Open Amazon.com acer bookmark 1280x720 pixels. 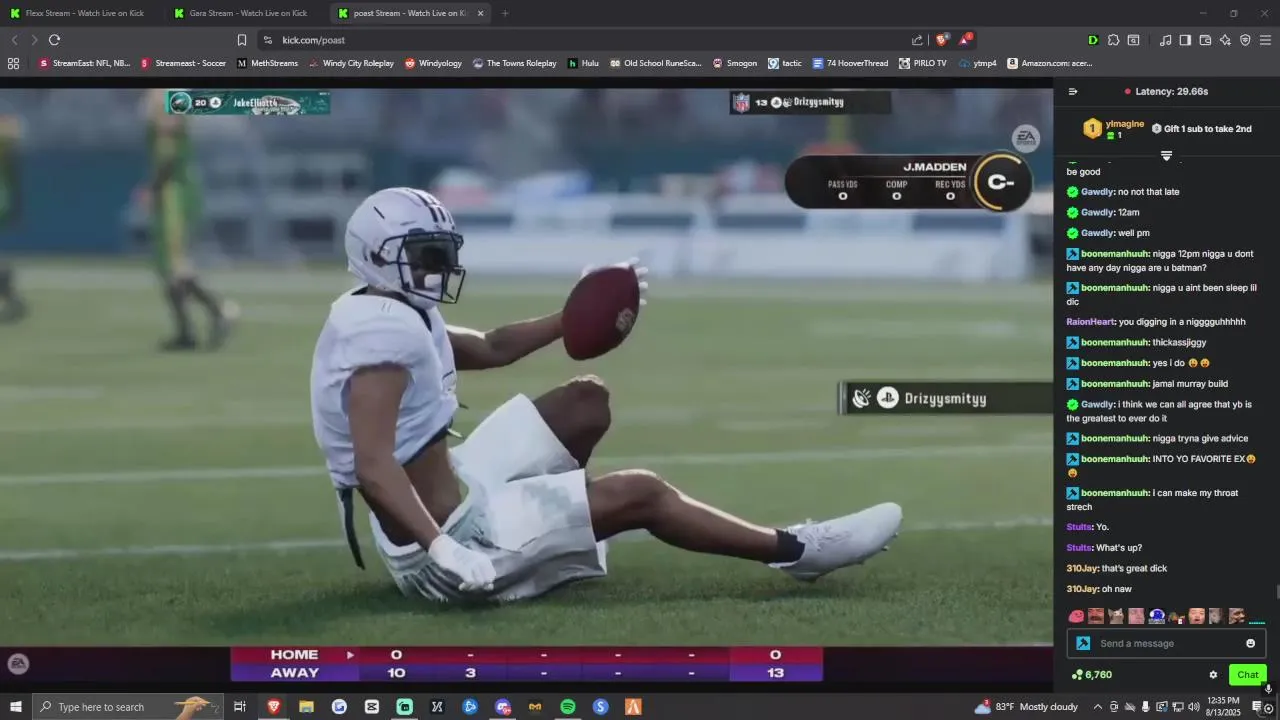click(x=1049, y=63)
